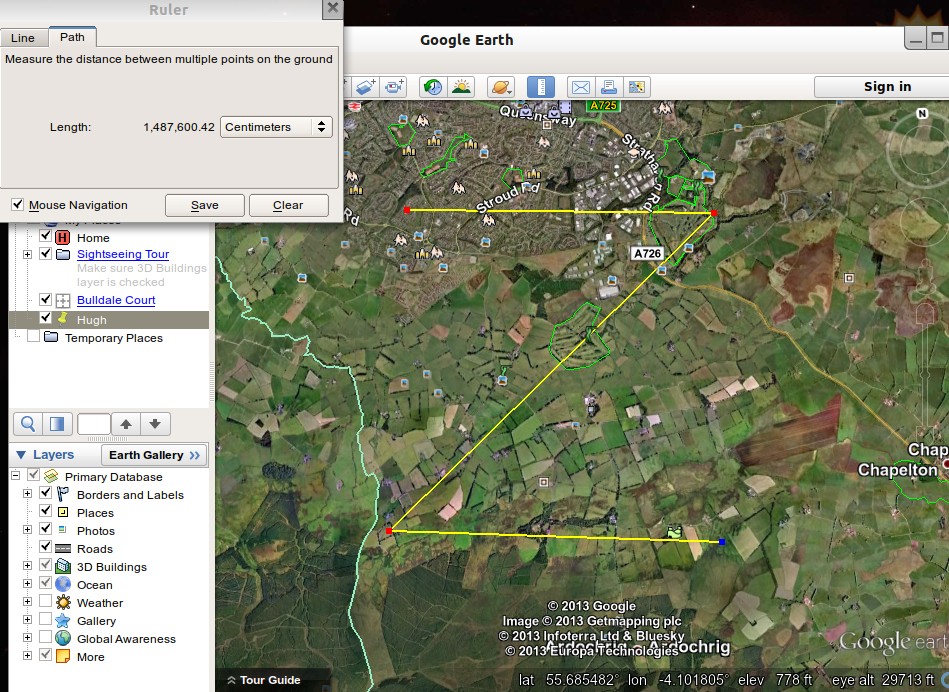Click the email envelope icon
Image resolution: width=949 pixels, height=692 pixels.
(580, 87)
